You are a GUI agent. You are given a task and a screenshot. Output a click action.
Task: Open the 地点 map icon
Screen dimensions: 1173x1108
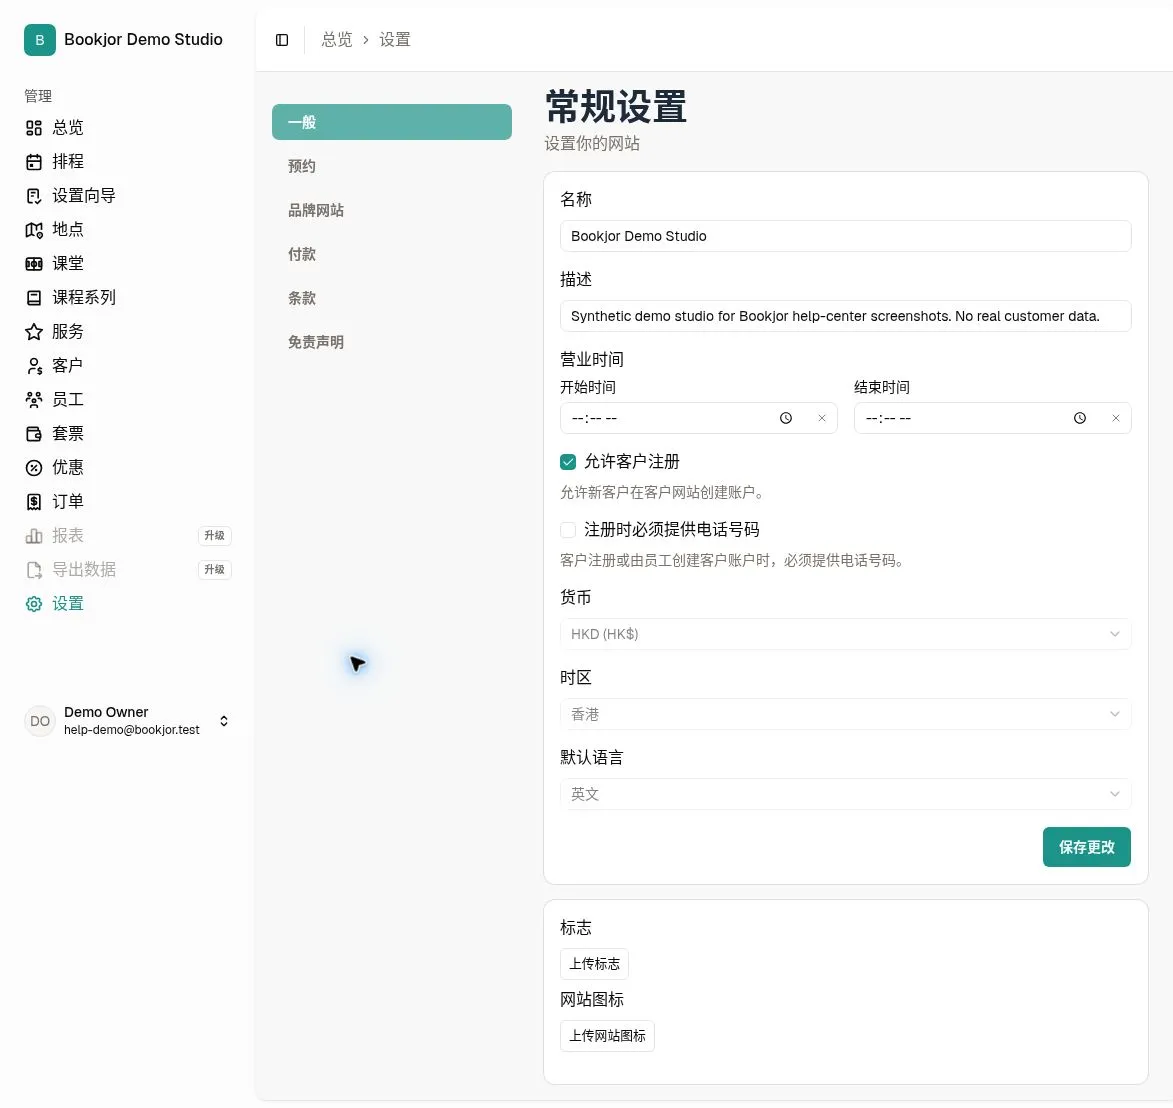tap(34, 230)
